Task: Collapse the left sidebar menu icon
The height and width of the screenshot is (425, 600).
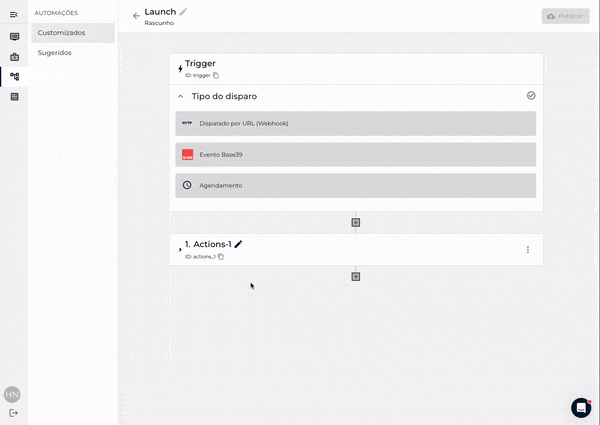Action: tap(14, 14)
